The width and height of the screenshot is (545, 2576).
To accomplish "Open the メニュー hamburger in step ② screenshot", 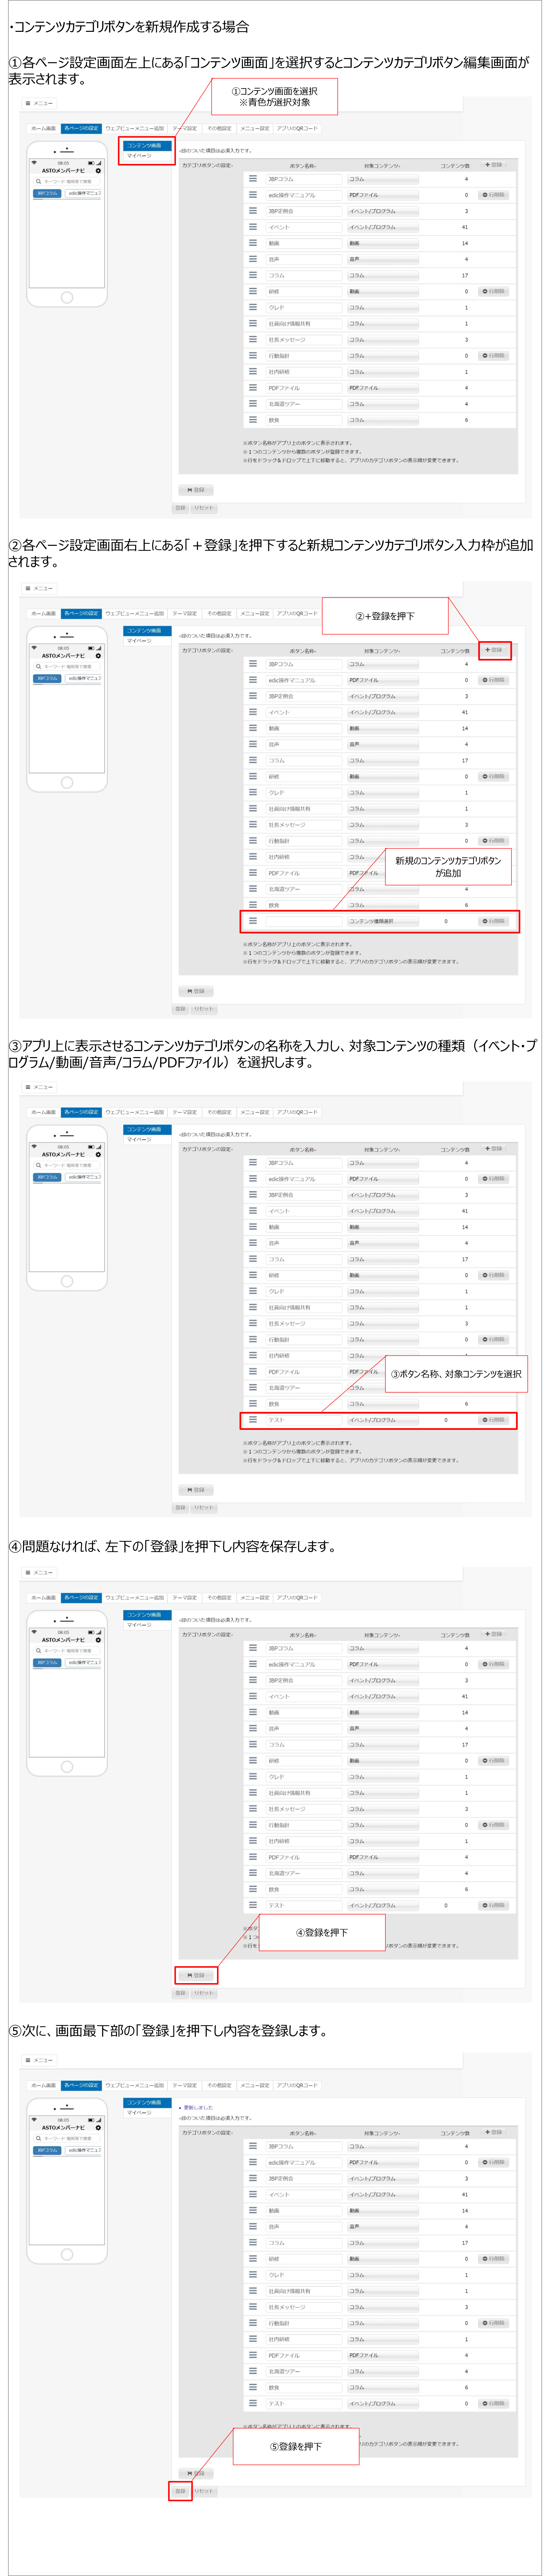I will [x=39, y=588].
